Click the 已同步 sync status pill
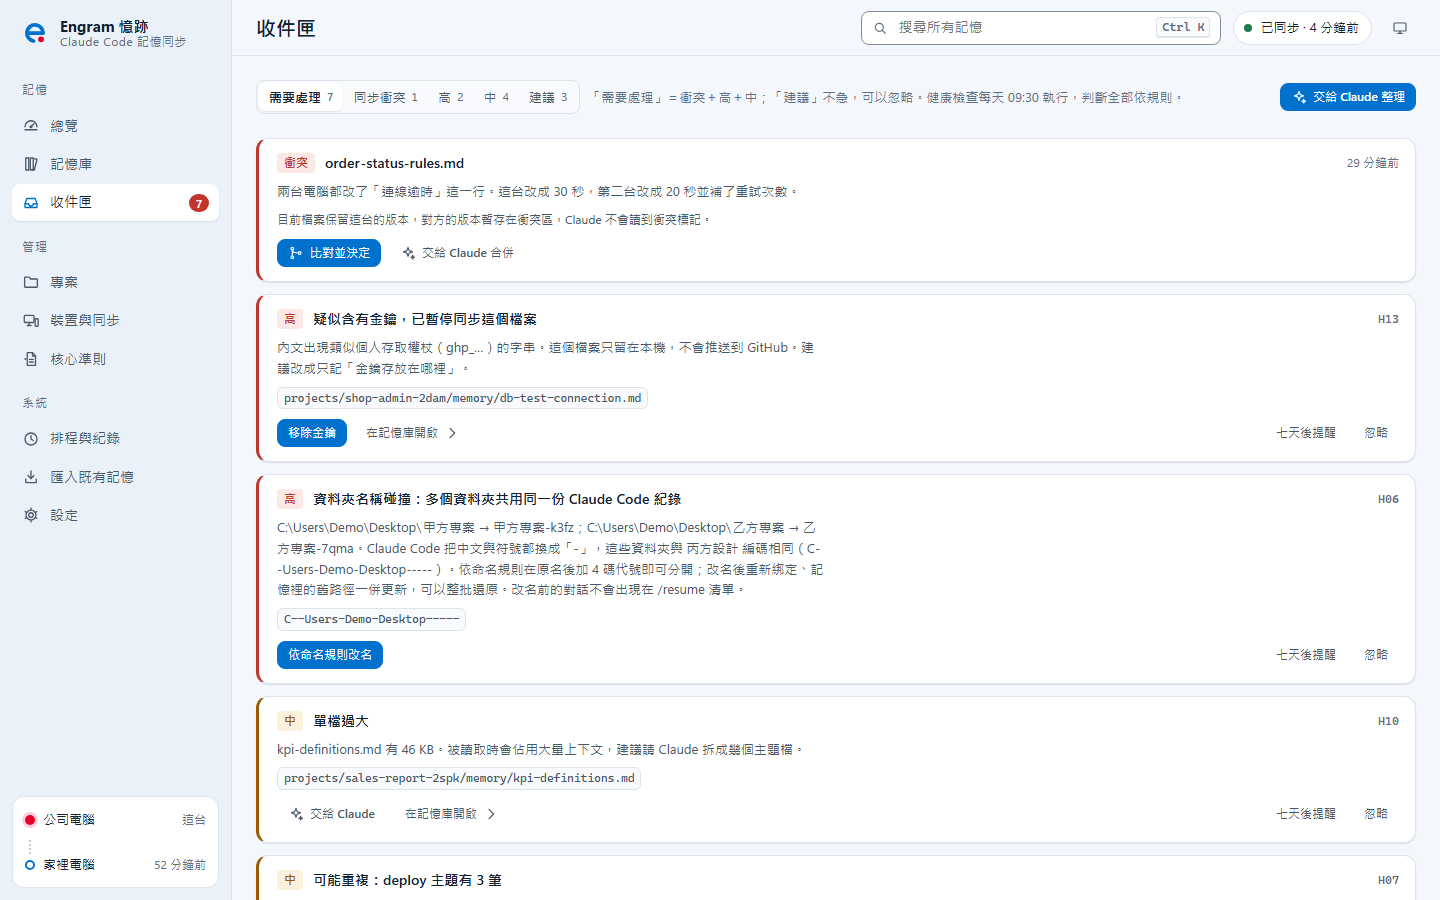The image size is (1440, 900). [1301, 28]
